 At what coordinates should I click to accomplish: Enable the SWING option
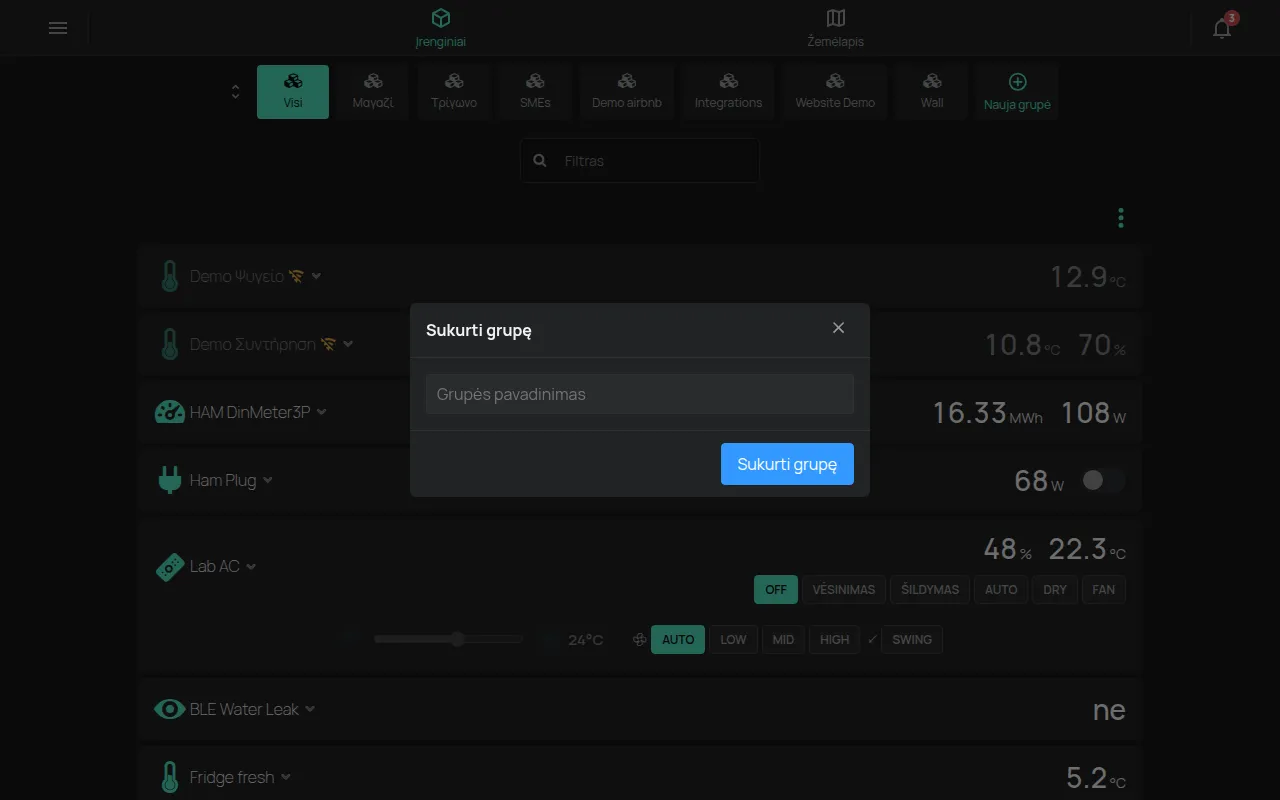click(911, 640)
